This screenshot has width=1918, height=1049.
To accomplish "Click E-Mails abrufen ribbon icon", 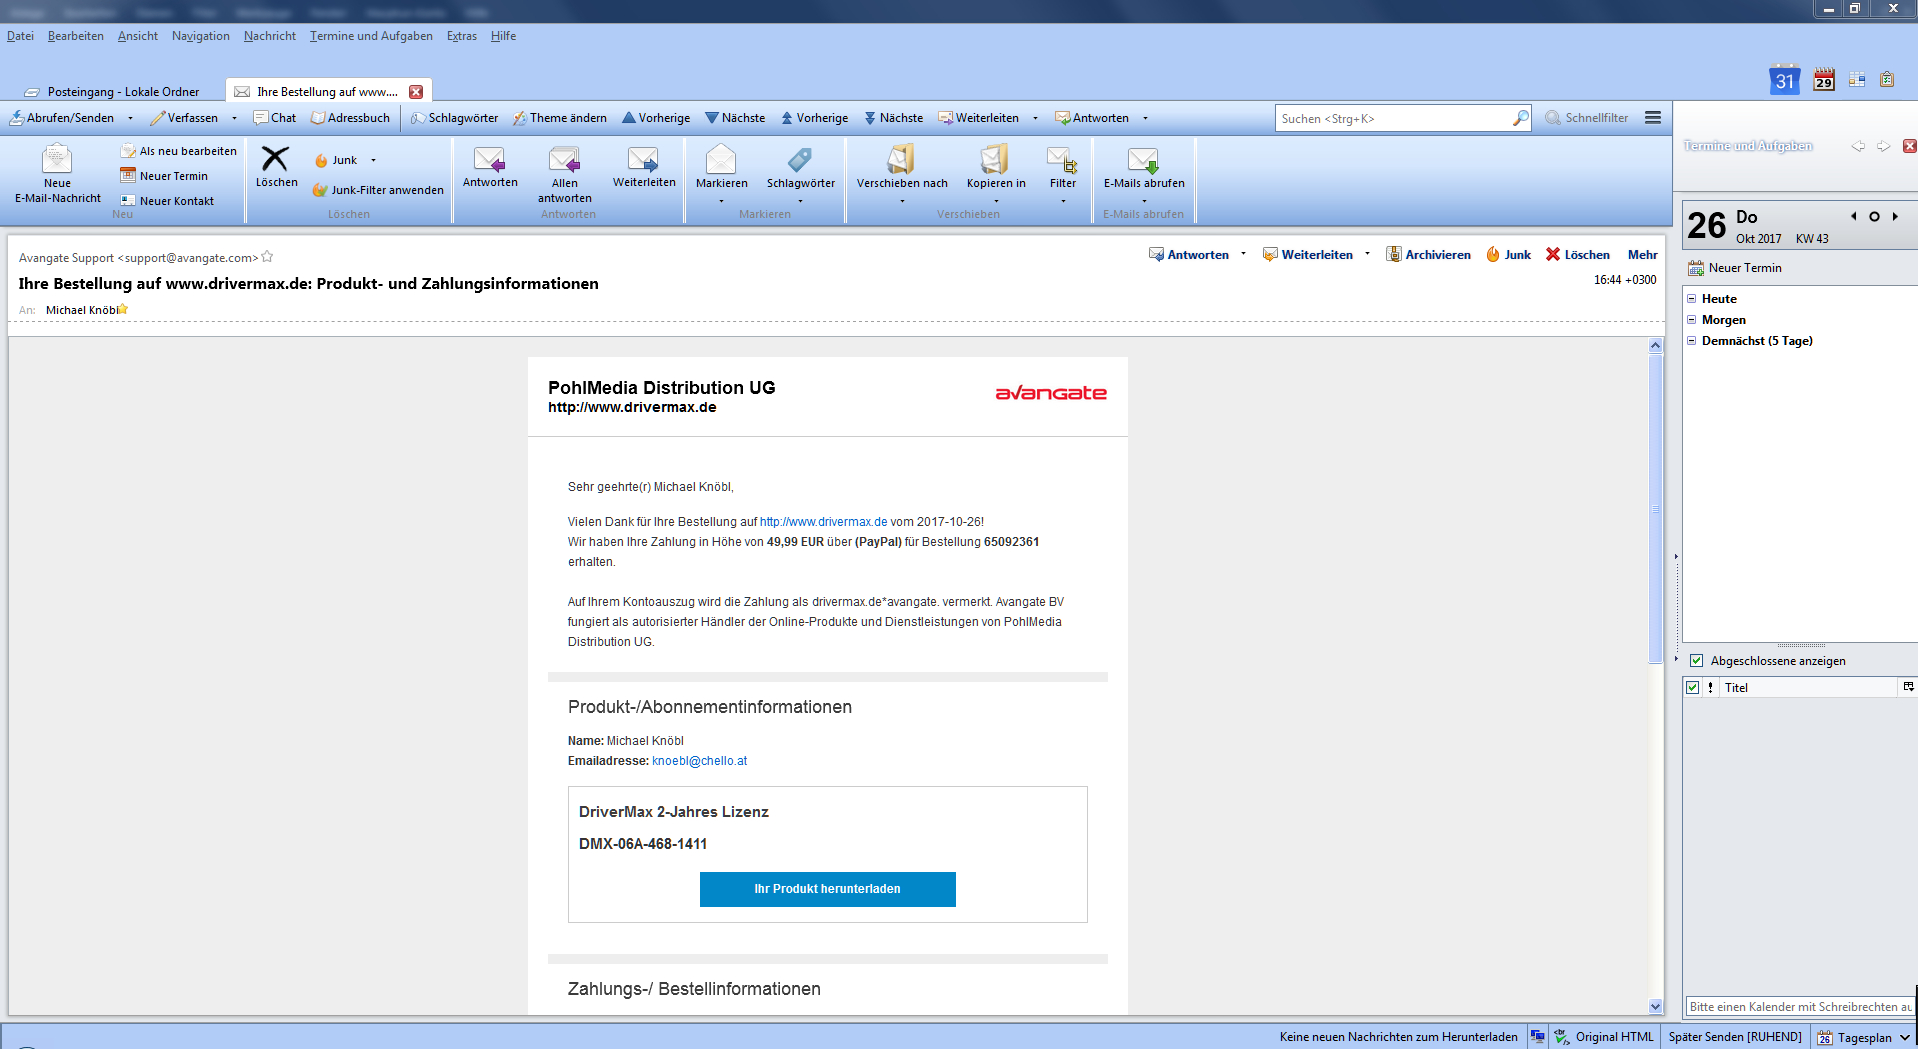I will 1143,159.
